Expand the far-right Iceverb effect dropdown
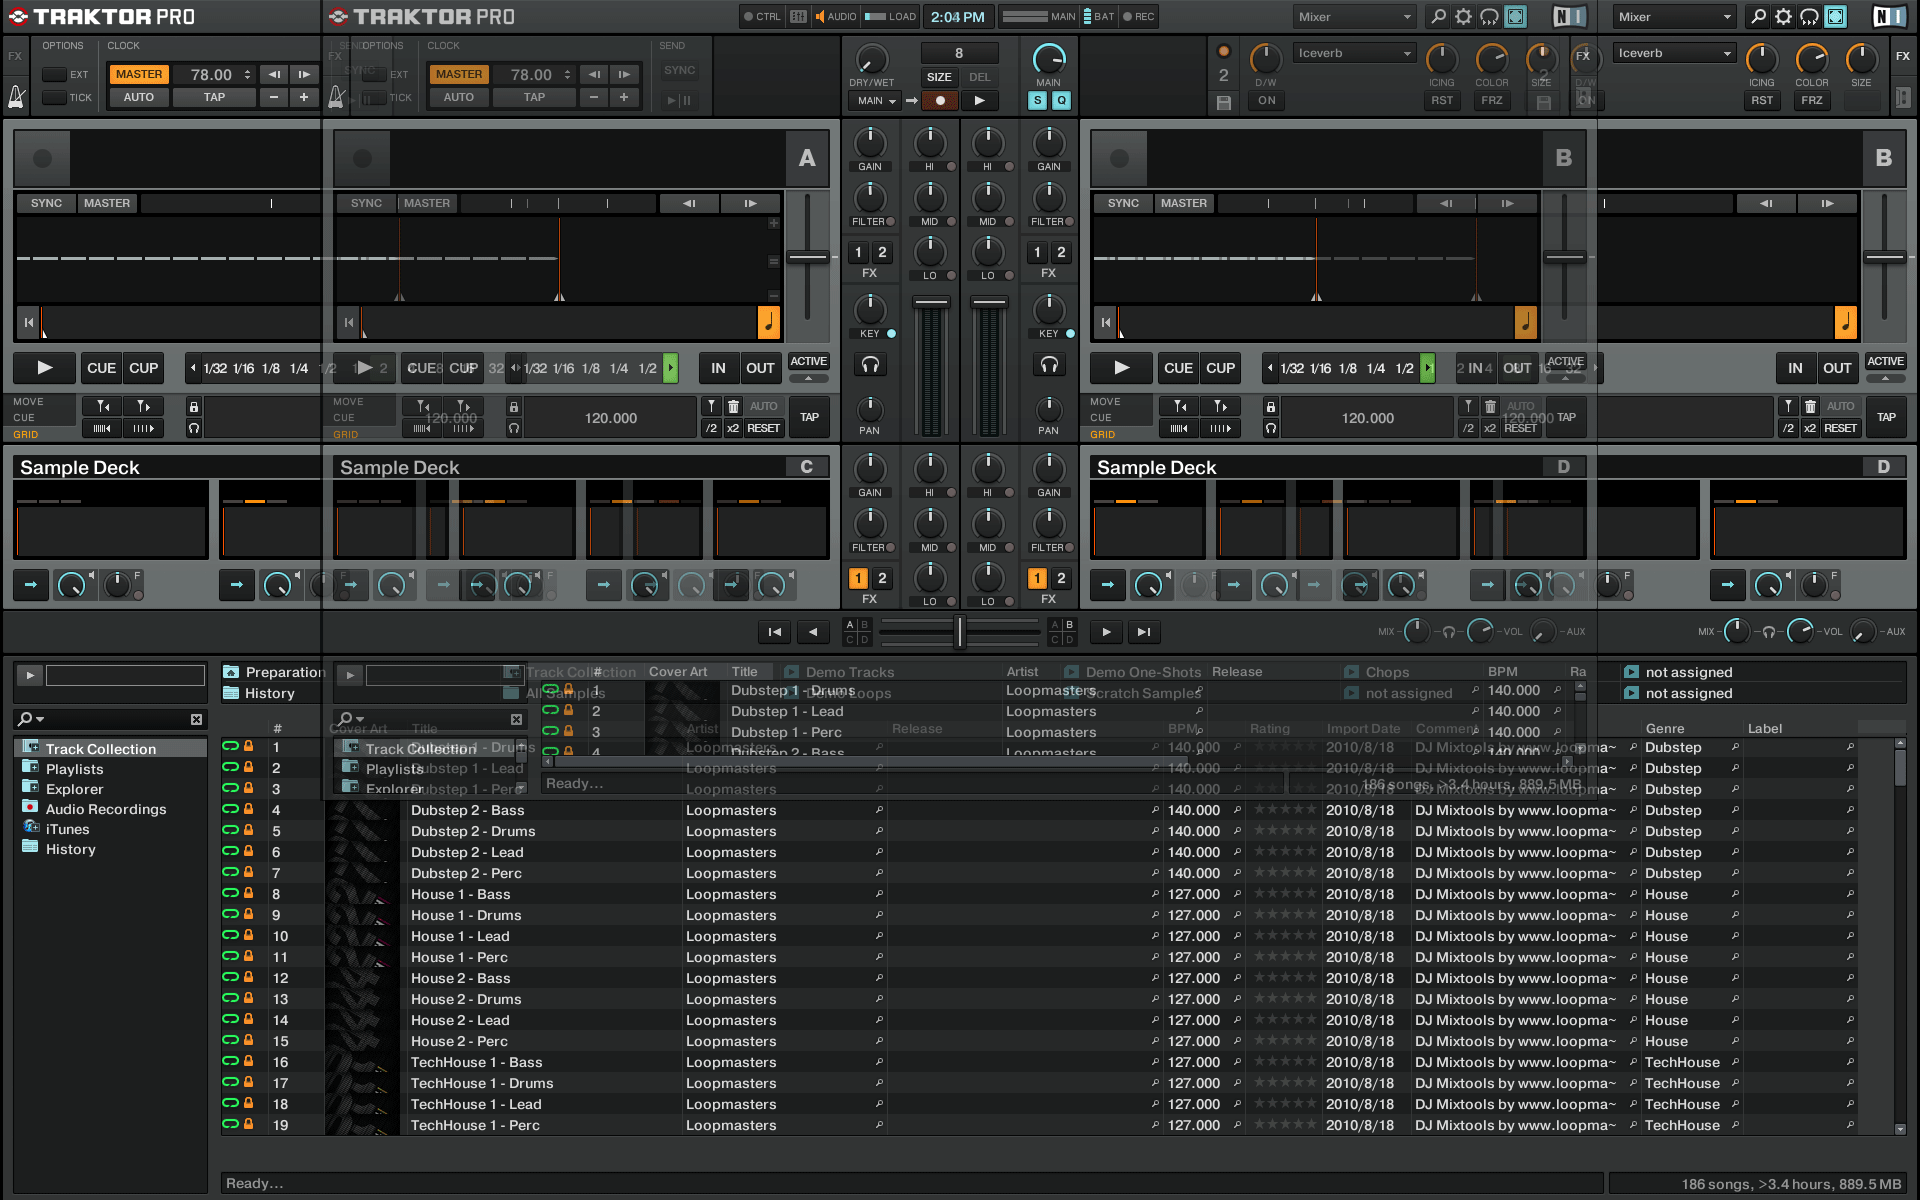Image resolution: width=1920 pixels, height=1200 pixels. pyautogui.click(x=1673, y=53)
